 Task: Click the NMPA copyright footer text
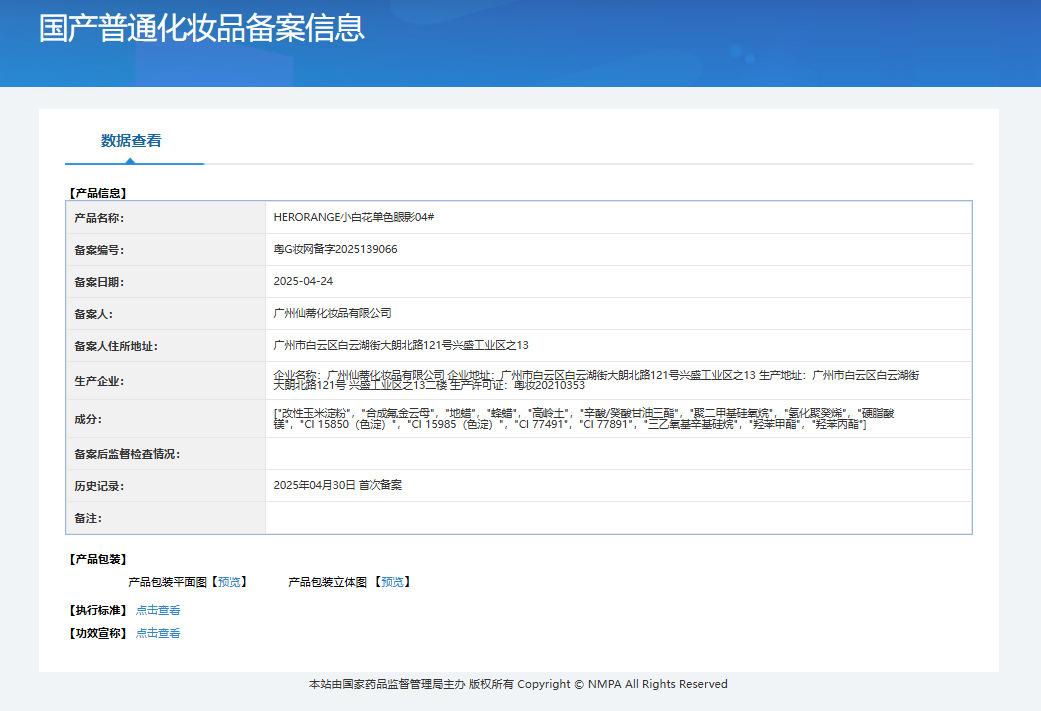pyautogui.click(x=519, y=684)
